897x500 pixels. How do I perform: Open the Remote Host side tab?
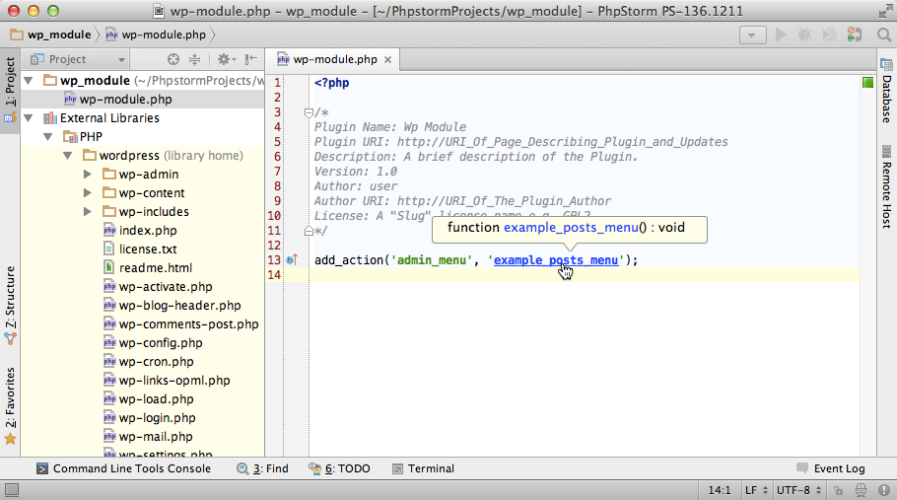coord(886,188)
